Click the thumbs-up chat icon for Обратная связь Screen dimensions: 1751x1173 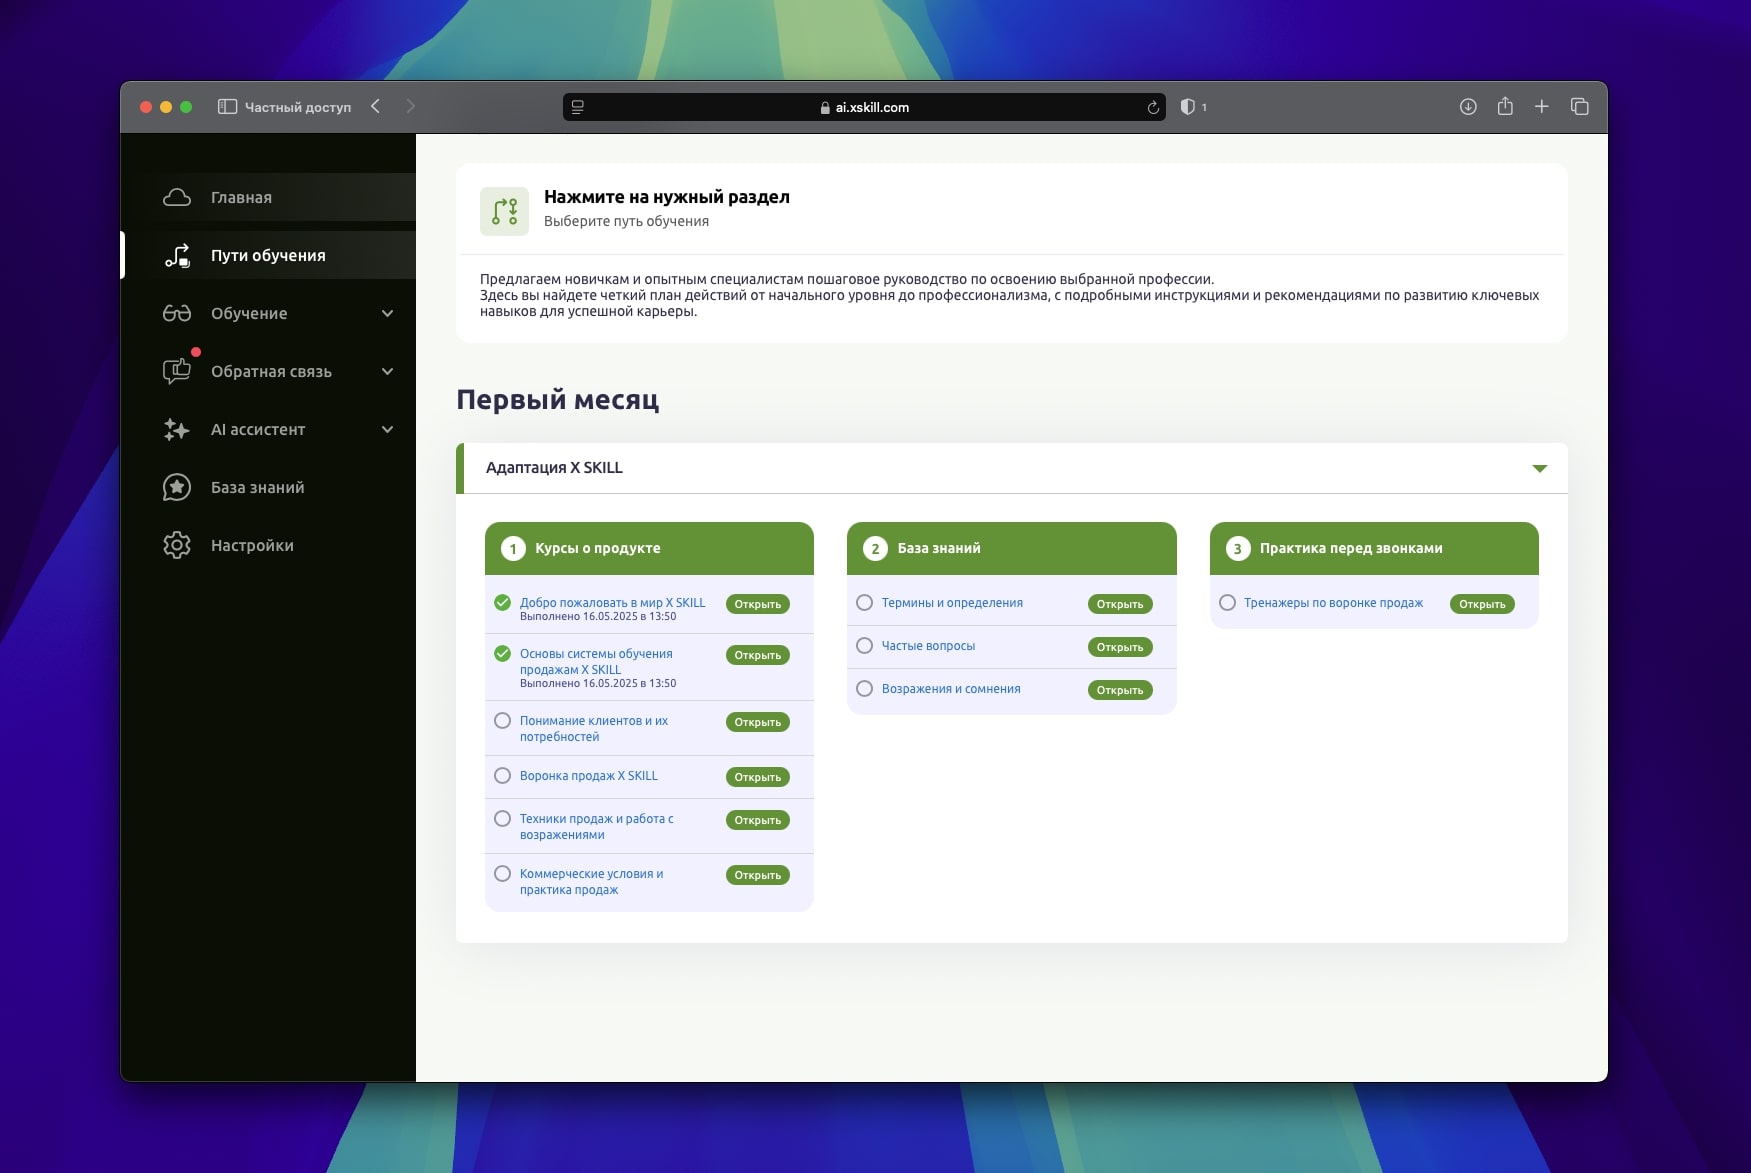tap(177, 371)
